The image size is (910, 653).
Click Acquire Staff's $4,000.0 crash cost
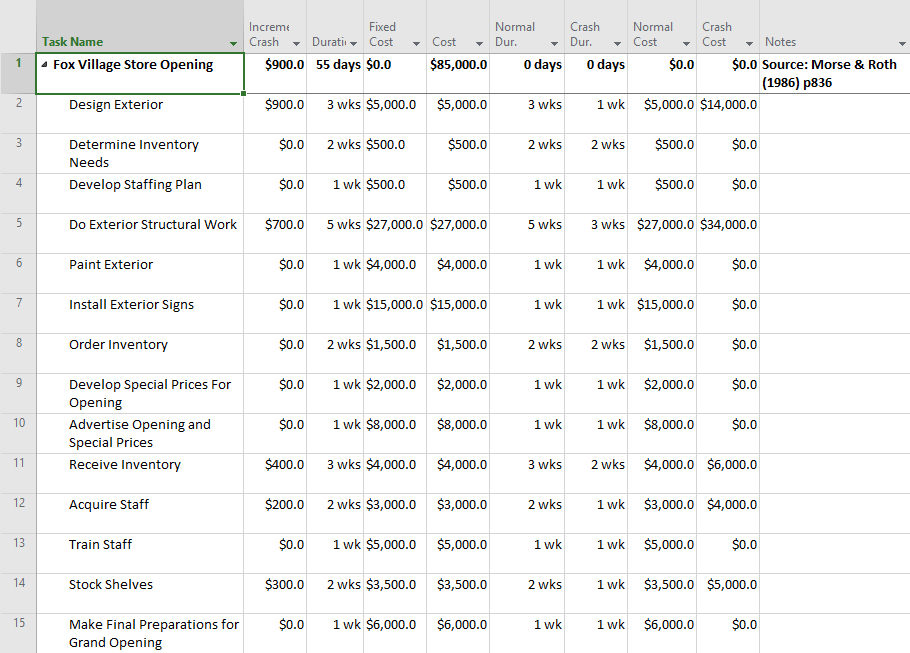pos(728,514)
